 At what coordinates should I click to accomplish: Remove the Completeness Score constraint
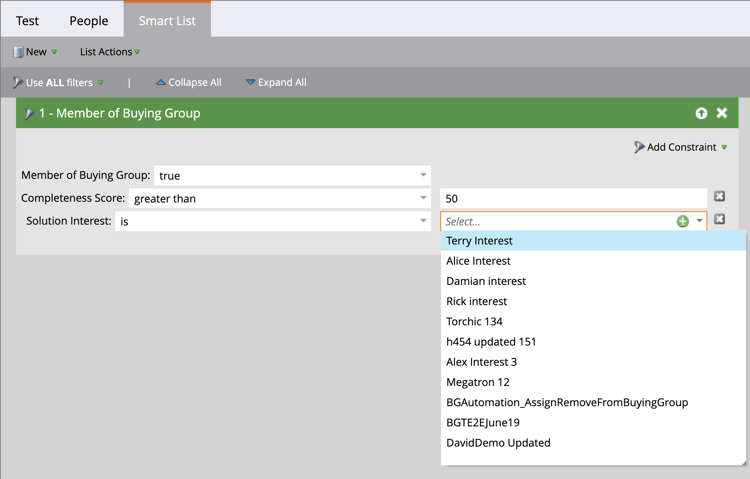click(719, 196)
